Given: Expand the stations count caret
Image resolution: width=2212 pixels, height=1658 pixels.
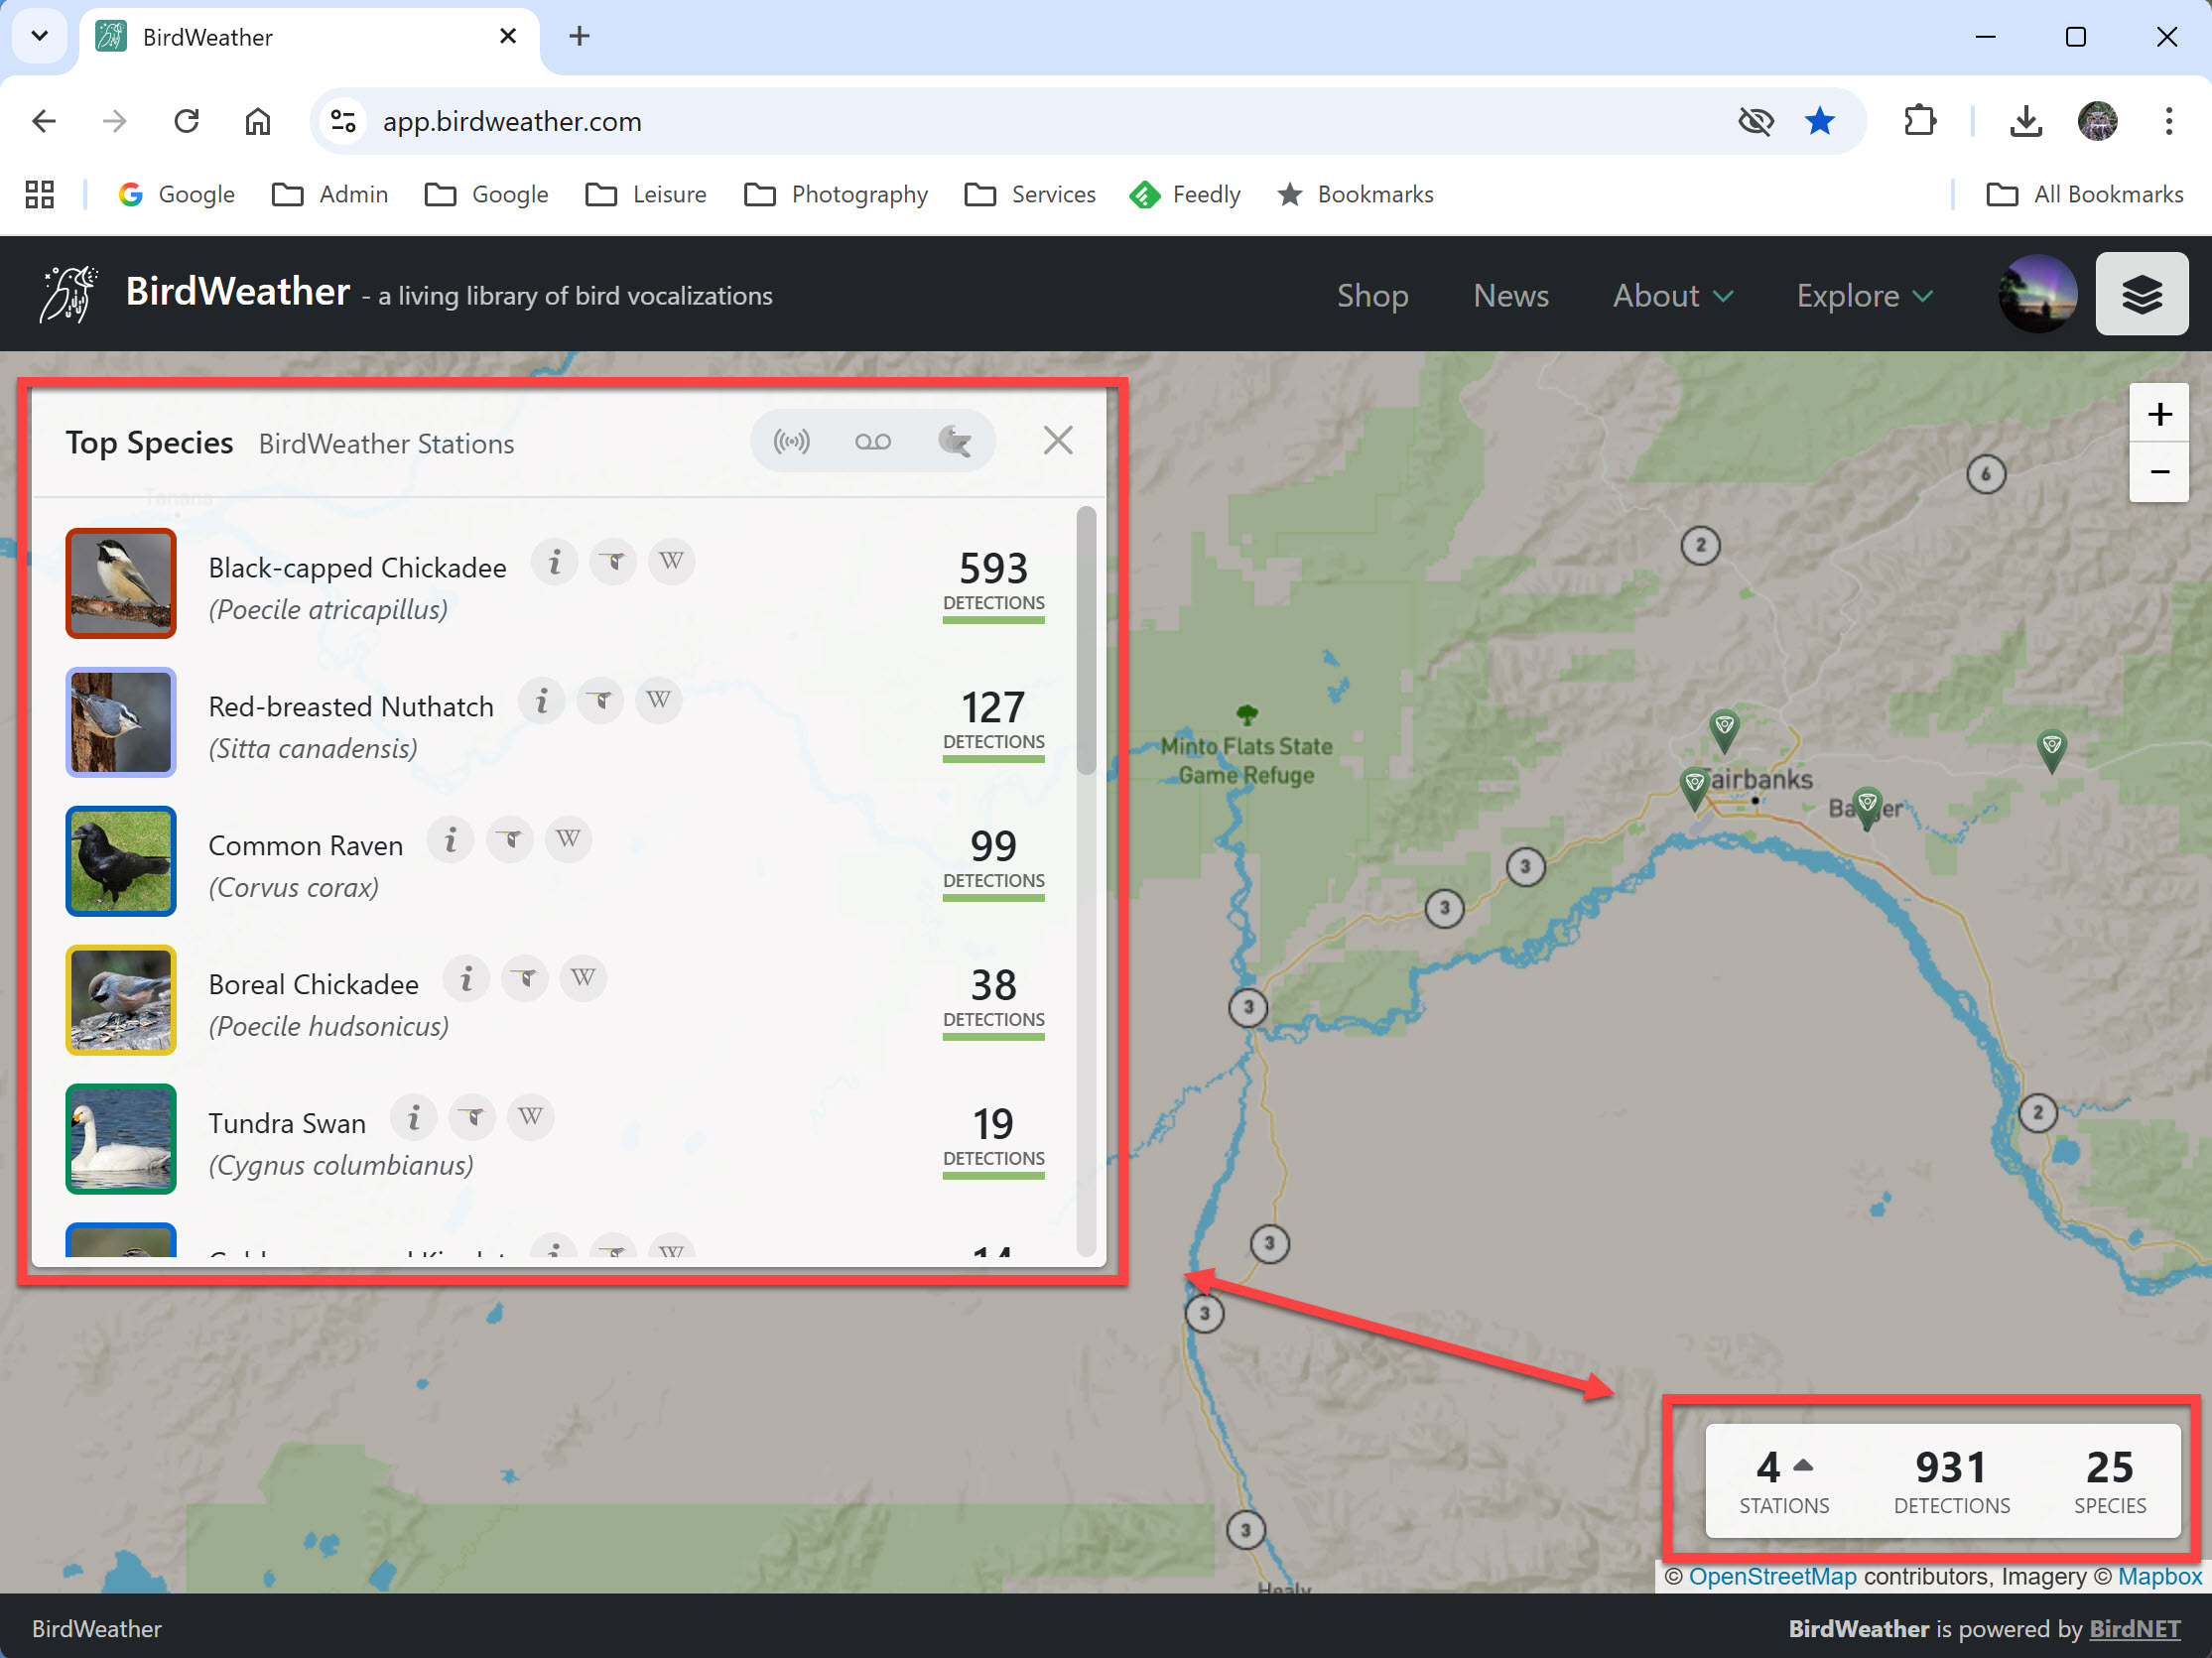Looking at the screenshot, I should (x=1803, y=1466).
